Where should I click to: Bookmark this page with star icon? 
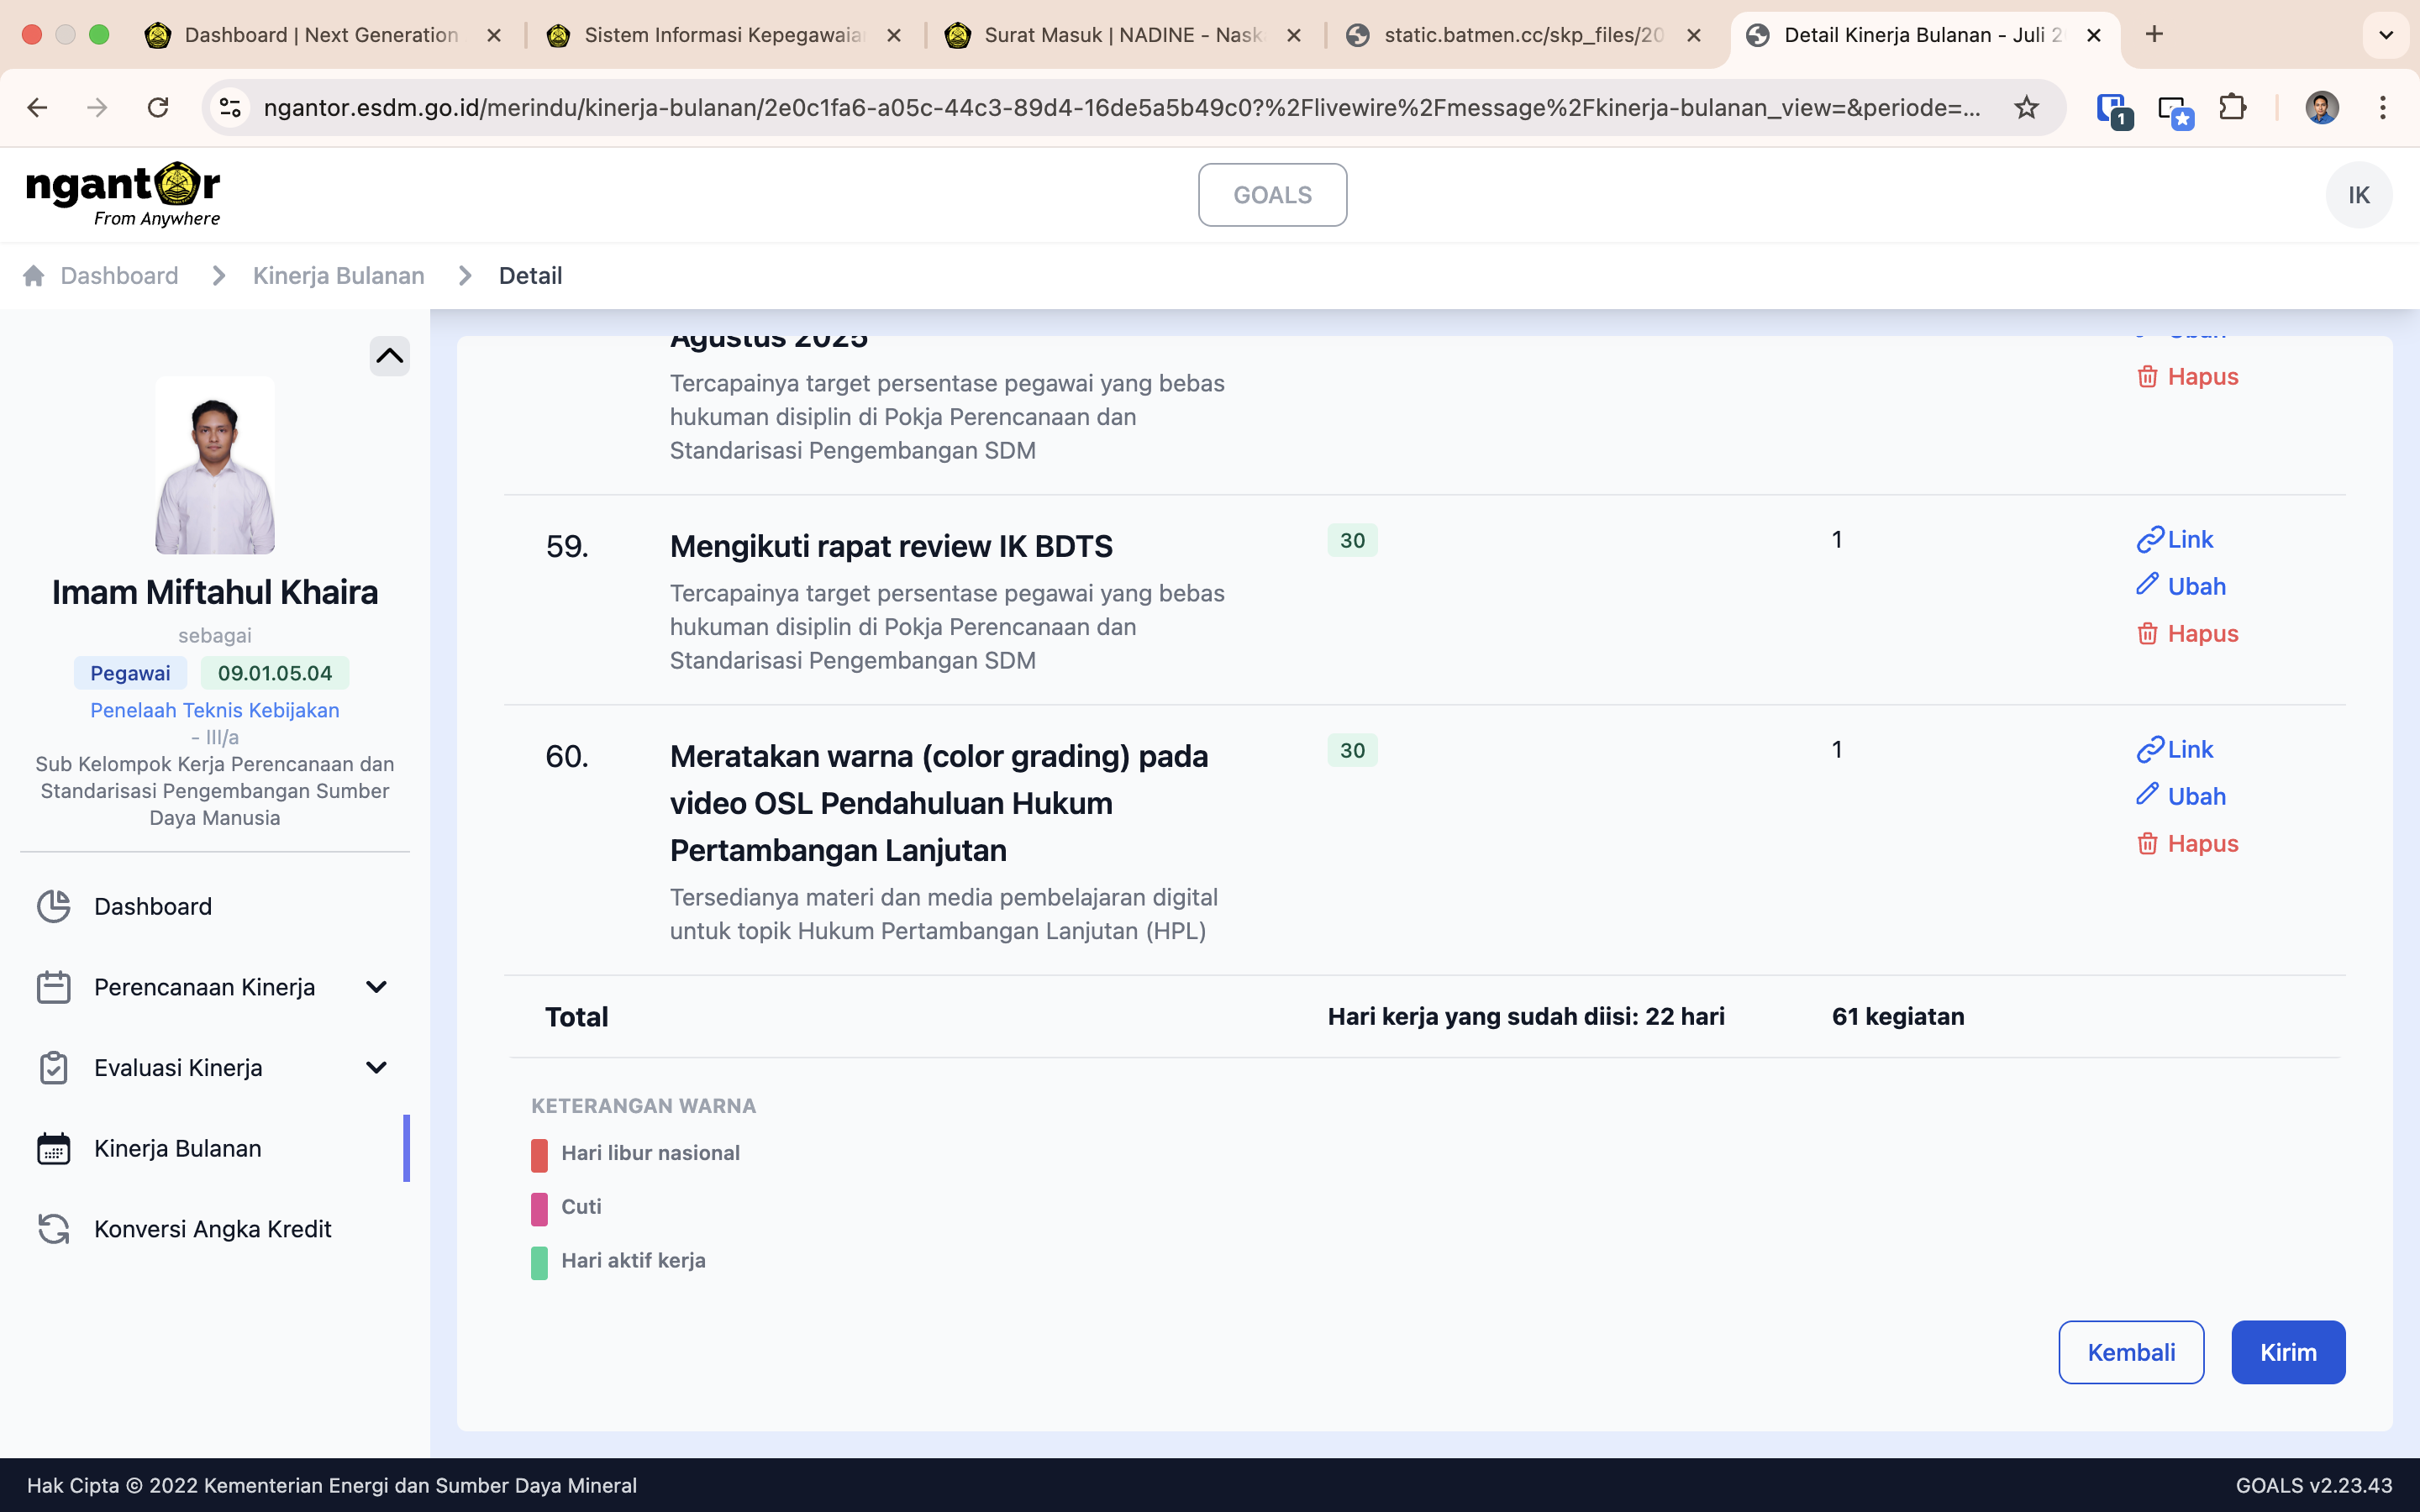2026,107
